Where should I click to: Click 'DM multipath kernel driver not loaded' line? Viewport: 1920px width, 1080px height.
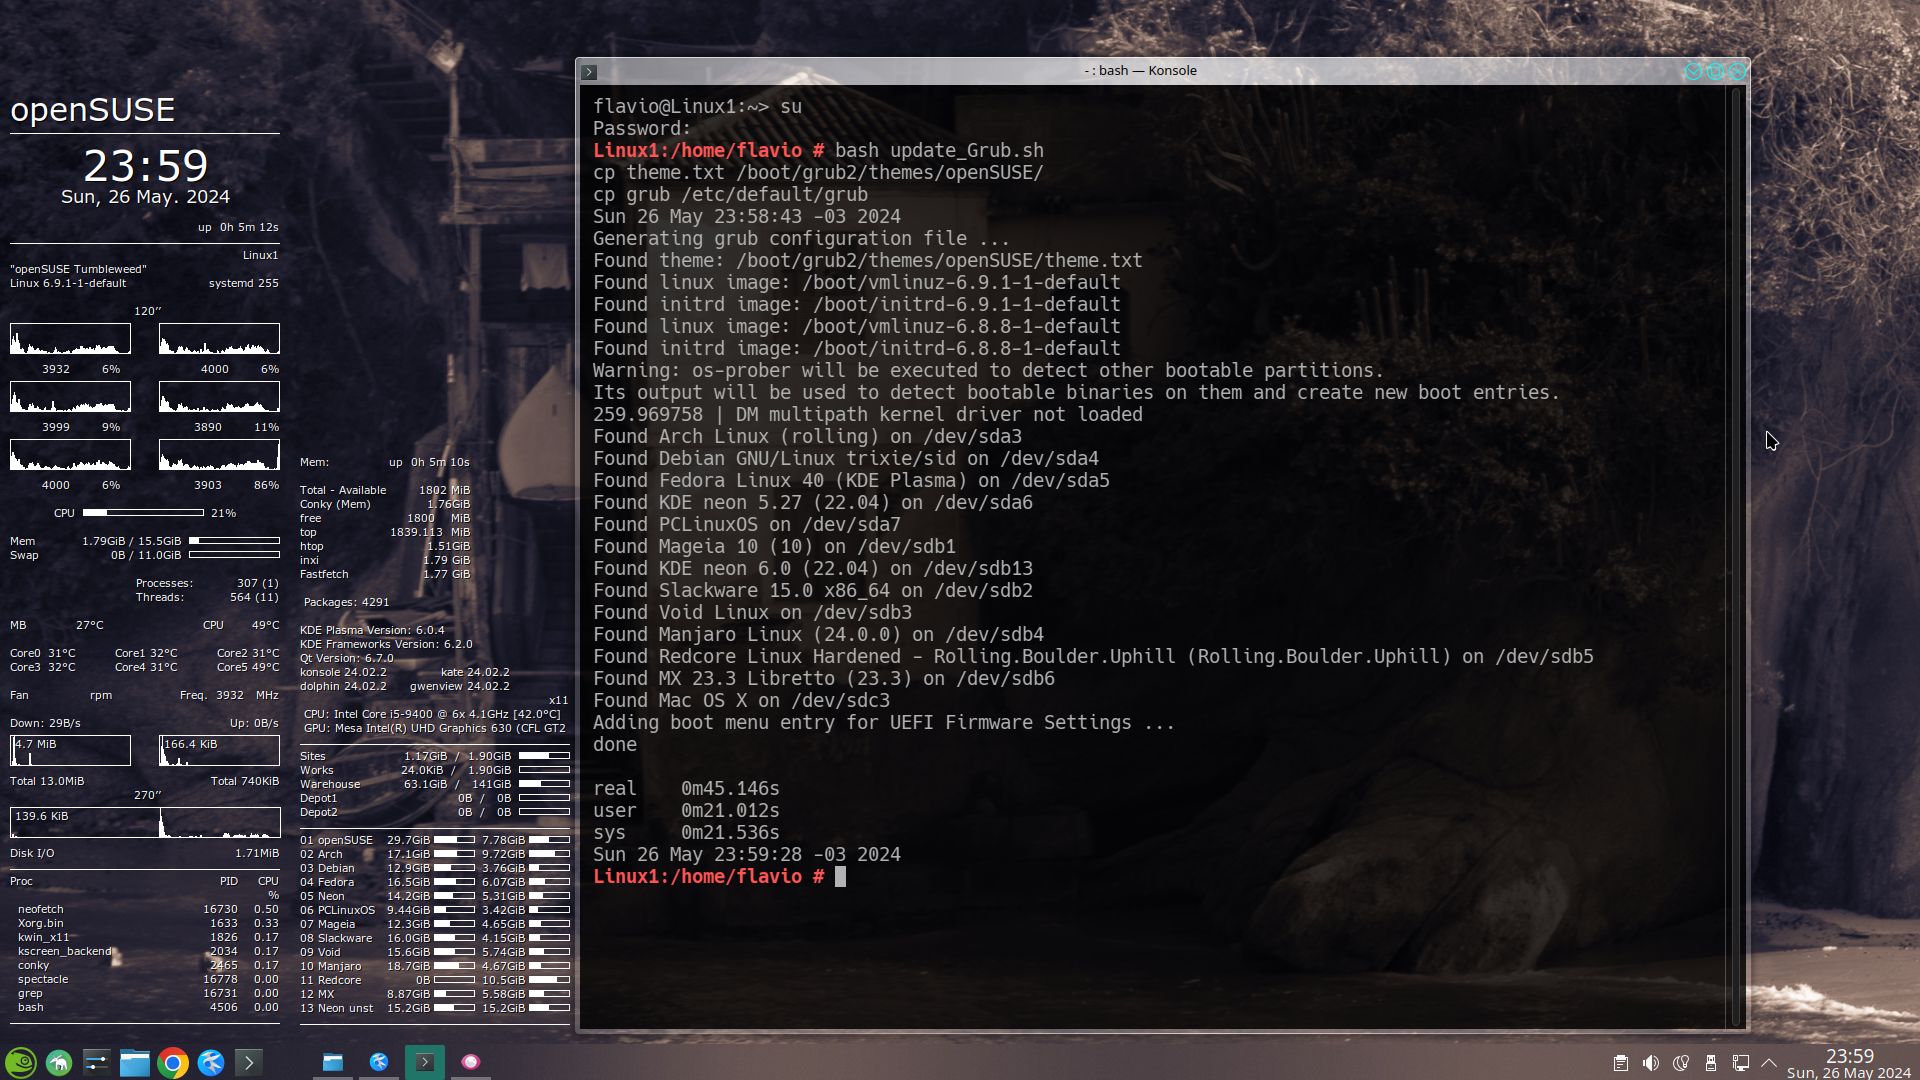point(939,415)
